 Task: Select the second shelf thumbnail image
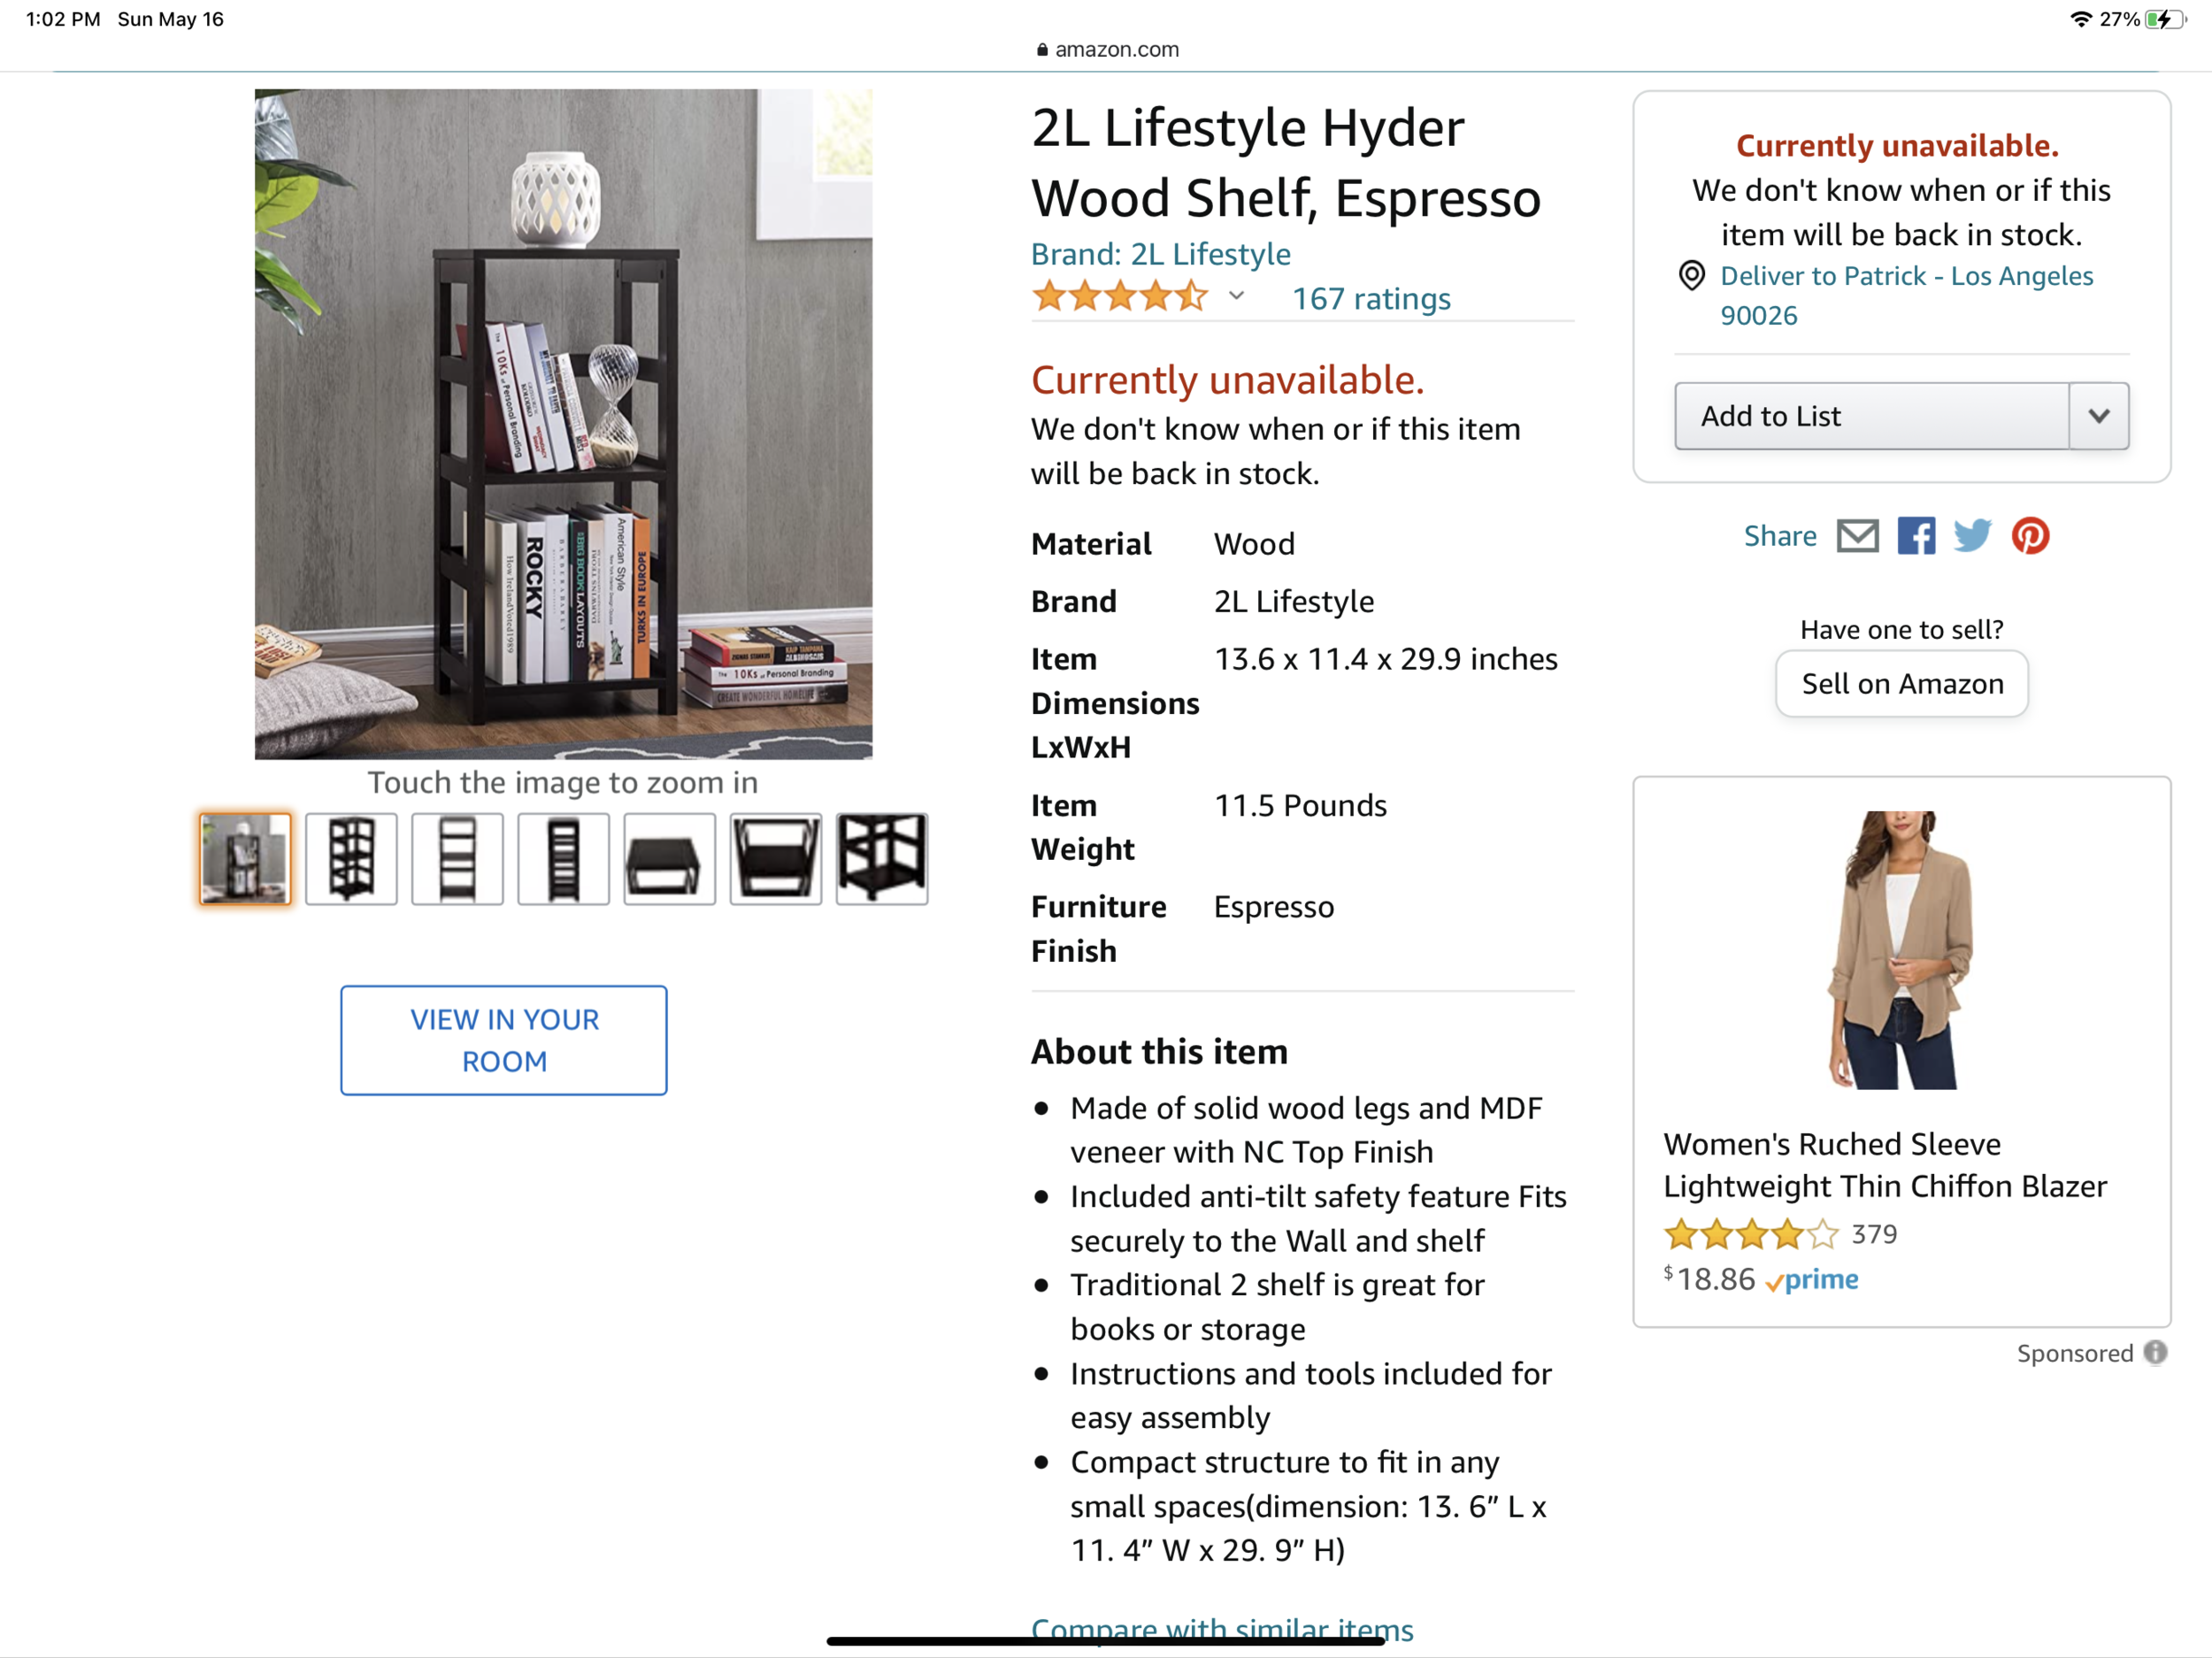(351, 859)
